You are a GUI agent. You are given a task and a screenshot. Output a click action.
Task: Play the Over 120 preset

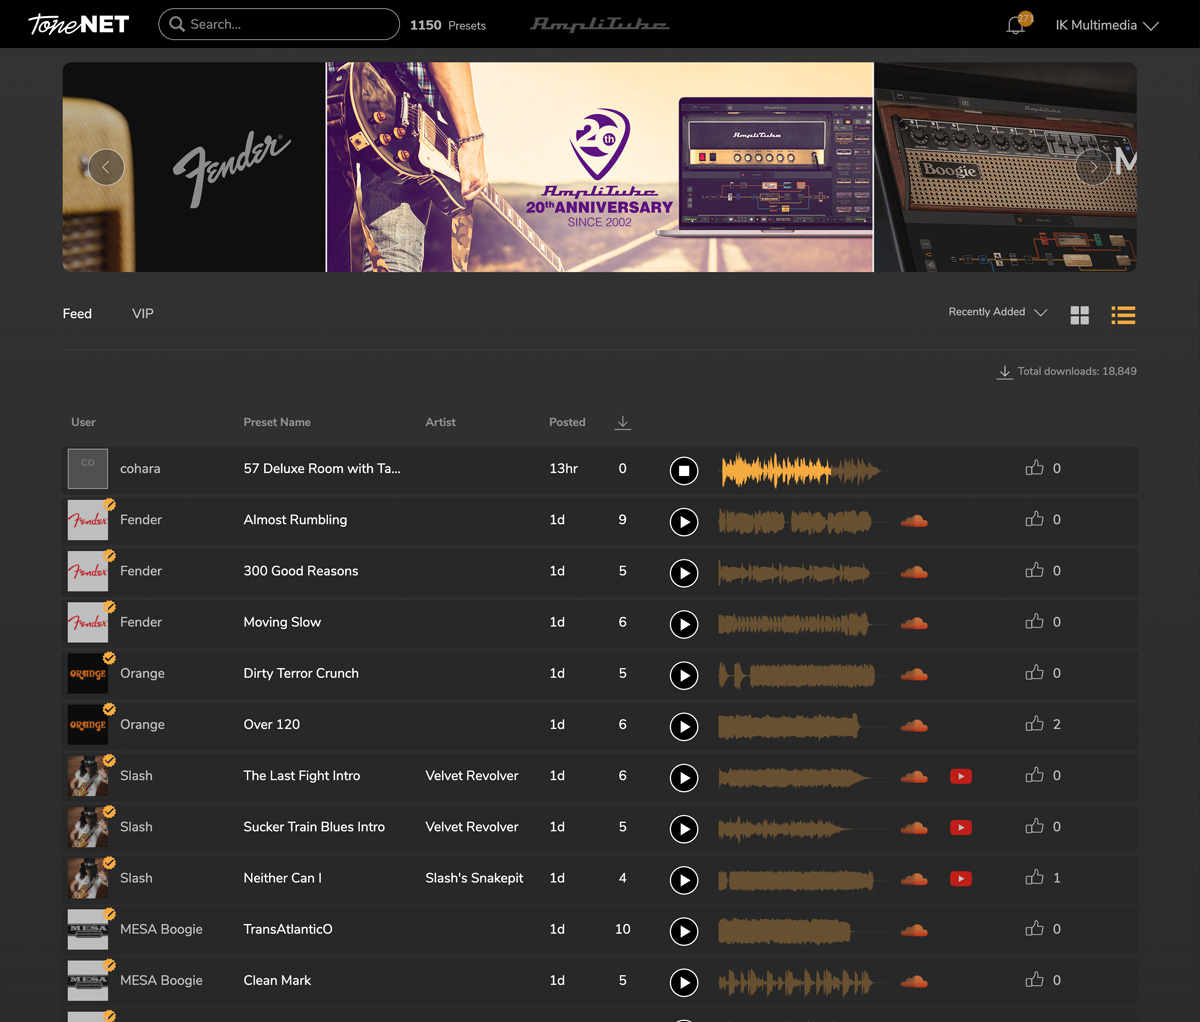point(684,726)
